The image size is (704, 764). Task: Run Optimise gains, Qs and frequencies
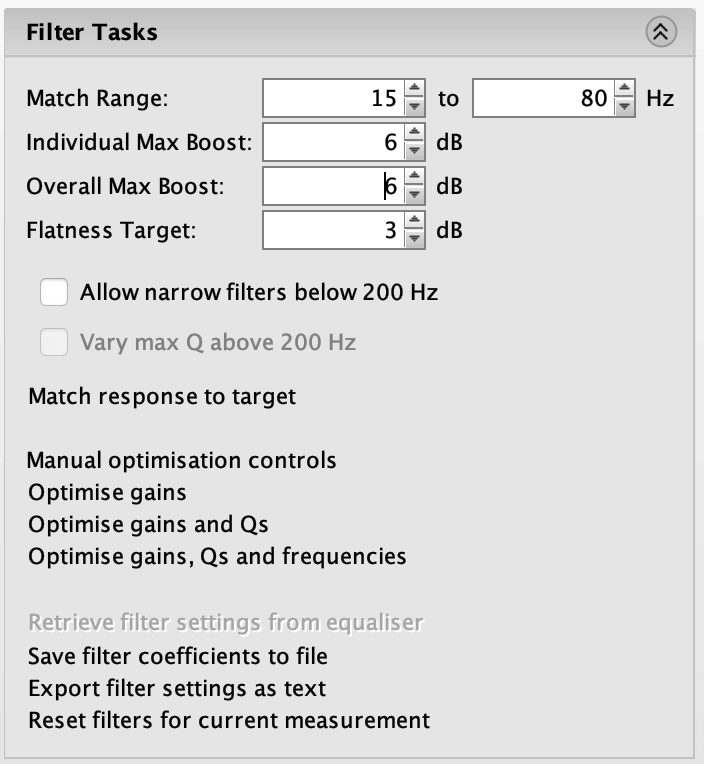pyautogui.click(x=217, y=556)
